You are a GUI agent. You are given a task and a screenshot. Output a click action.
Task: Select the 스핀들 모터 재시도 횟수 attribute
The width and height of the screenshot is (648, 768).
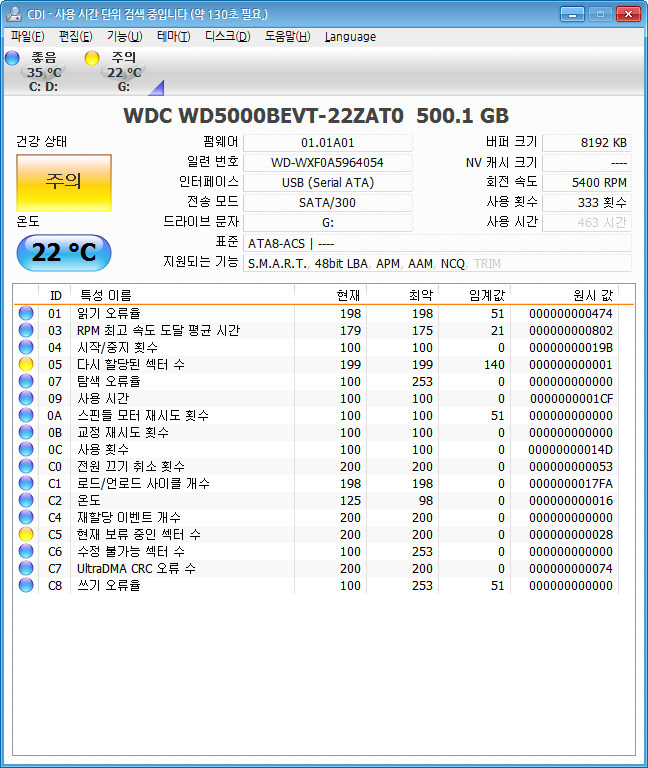tap(143, 415)
